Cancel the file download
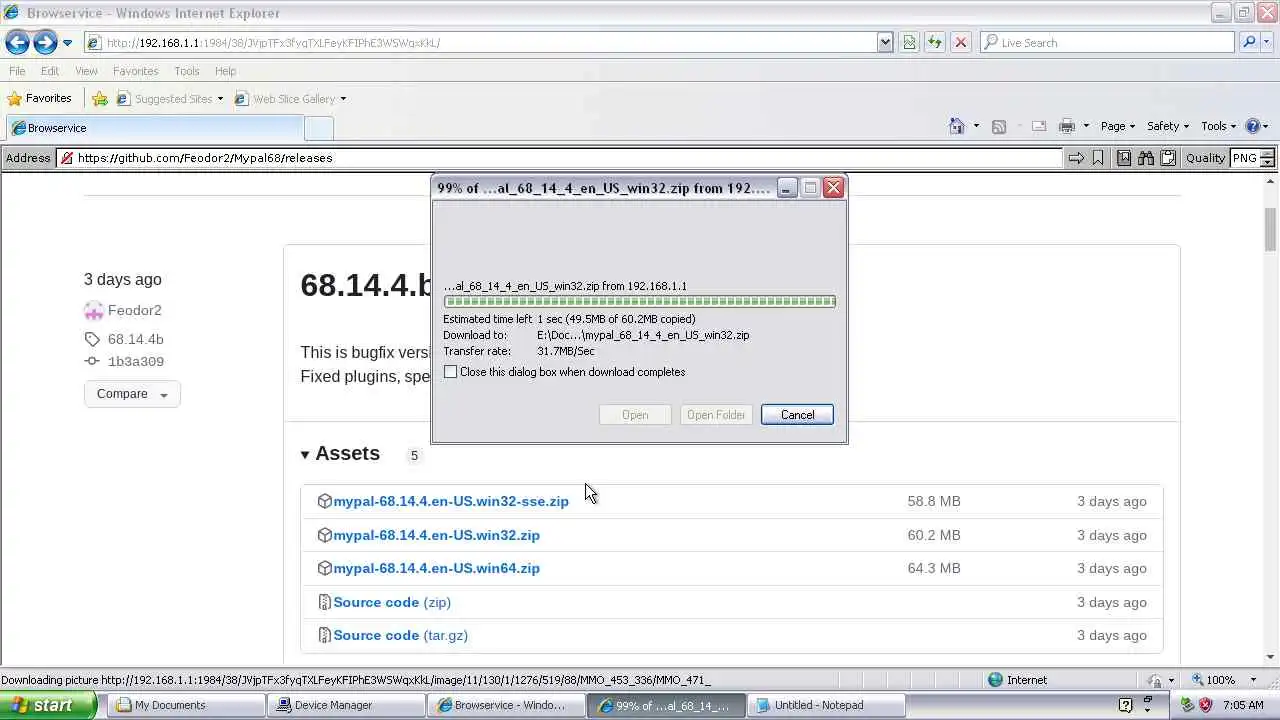1280x720 pixels. coord(797,415)
